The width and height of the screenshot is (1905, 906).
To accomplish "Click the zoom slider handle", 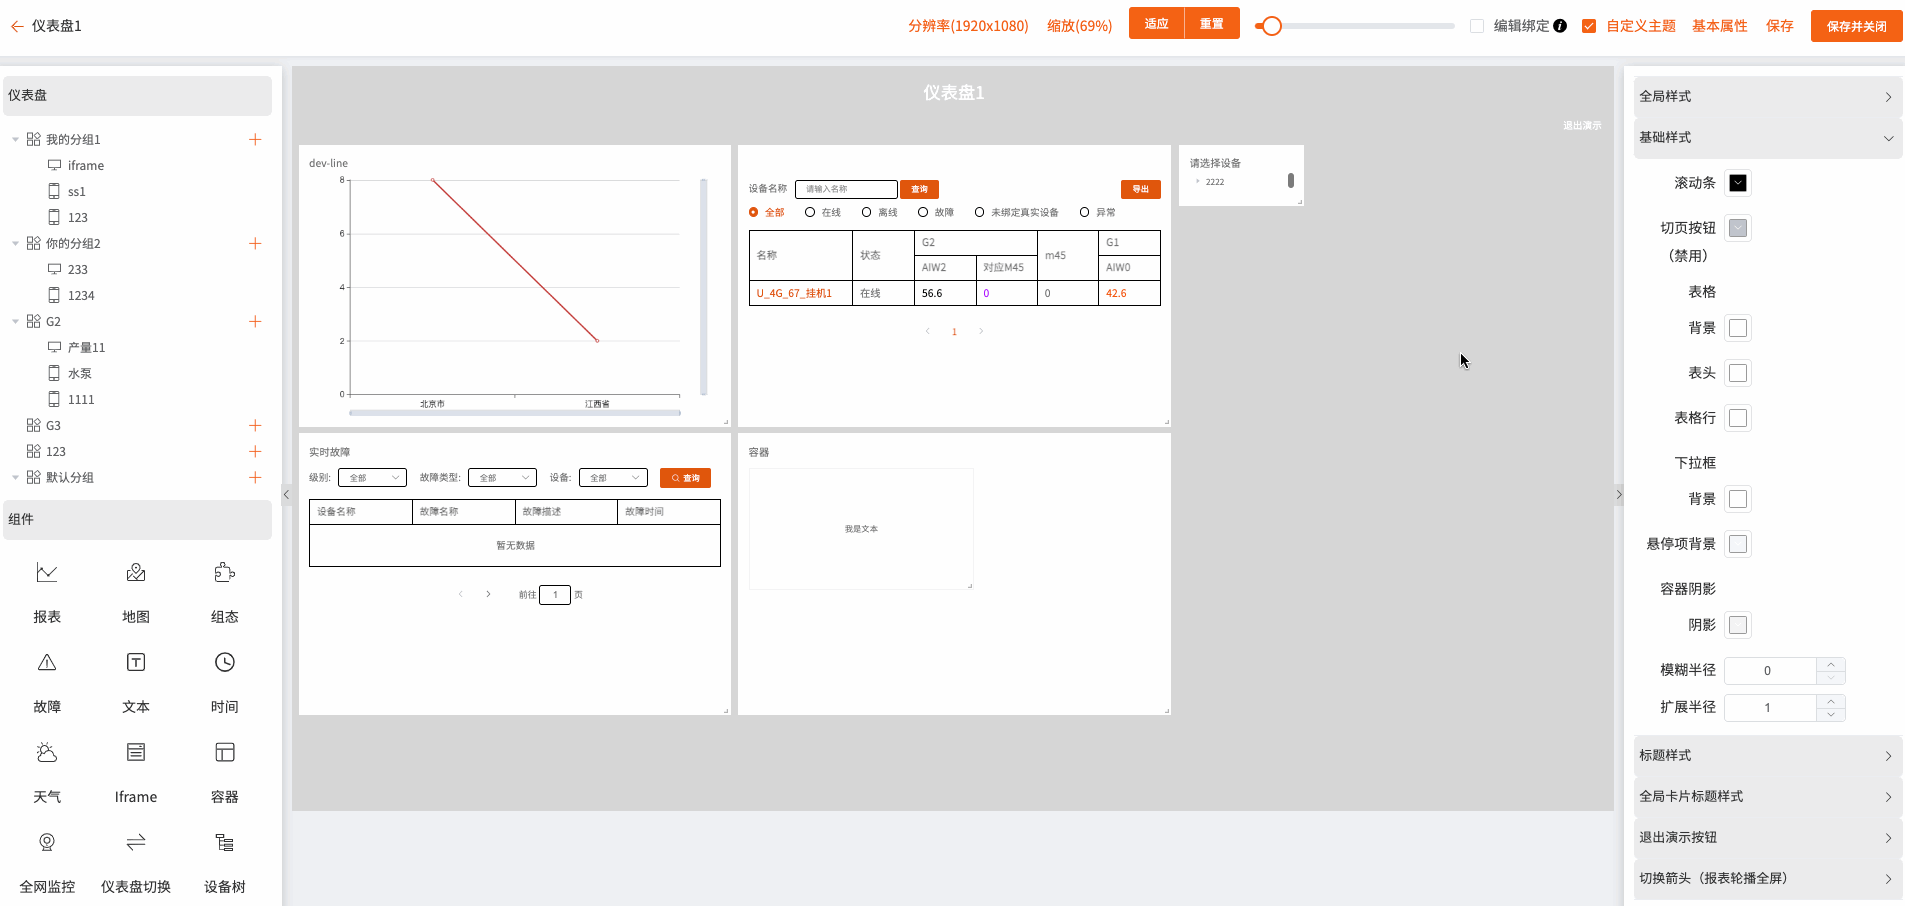I will (1271, 26).
